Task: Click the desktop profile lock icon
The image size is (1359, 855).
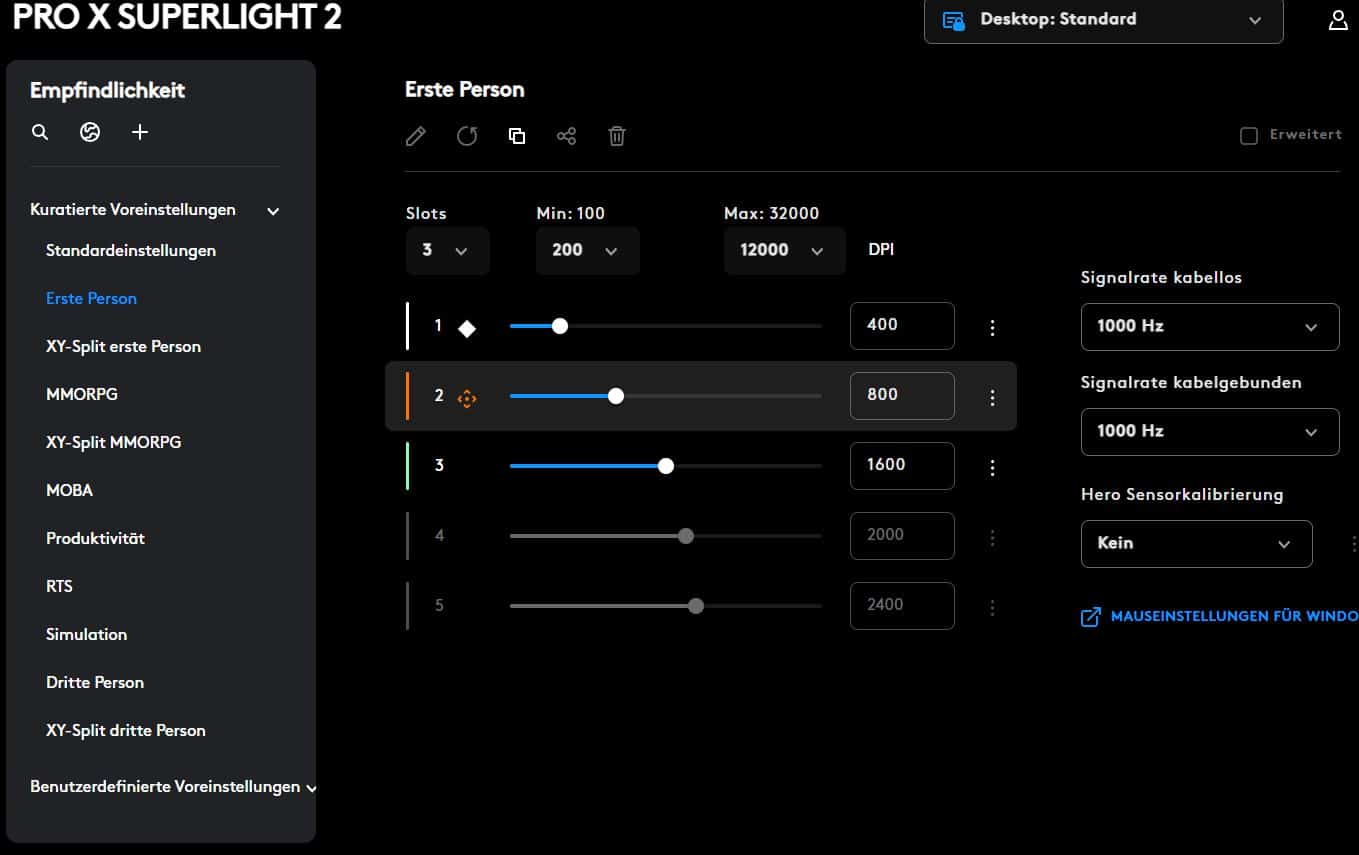Action: pyautogui.click(x=953, y=21)
